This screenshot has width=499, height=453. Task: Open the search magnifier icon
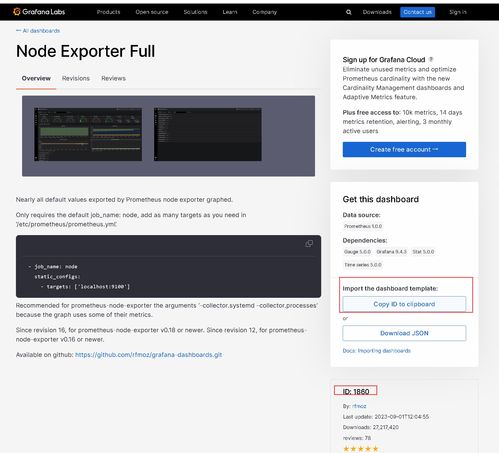(348, 12)
